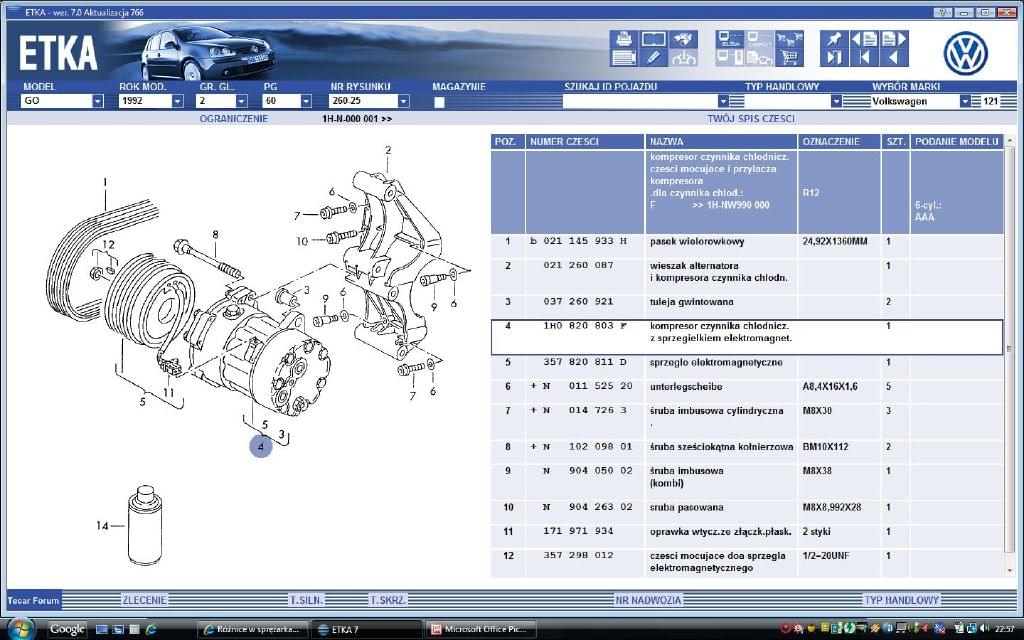Click the Volkswagen logo

click(965, 53)
